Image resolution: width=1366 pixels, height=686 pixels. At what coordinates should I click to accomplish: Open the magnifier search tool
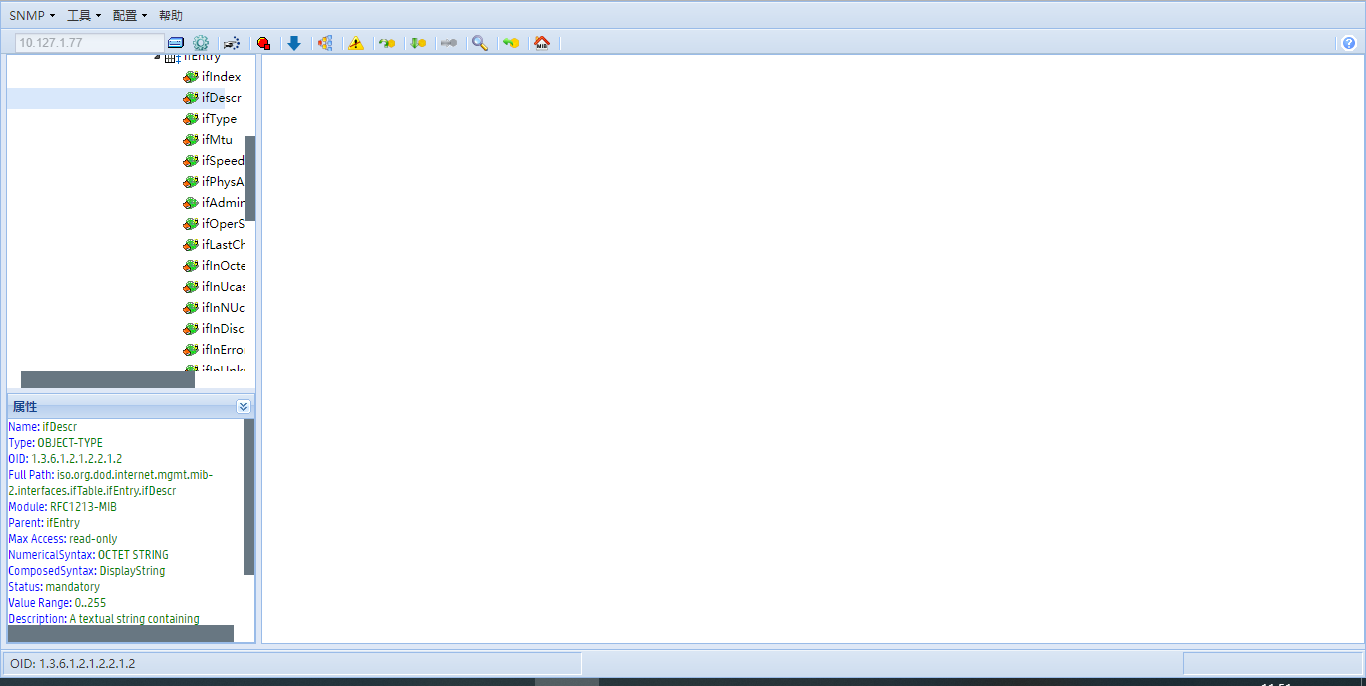[480, 43]
